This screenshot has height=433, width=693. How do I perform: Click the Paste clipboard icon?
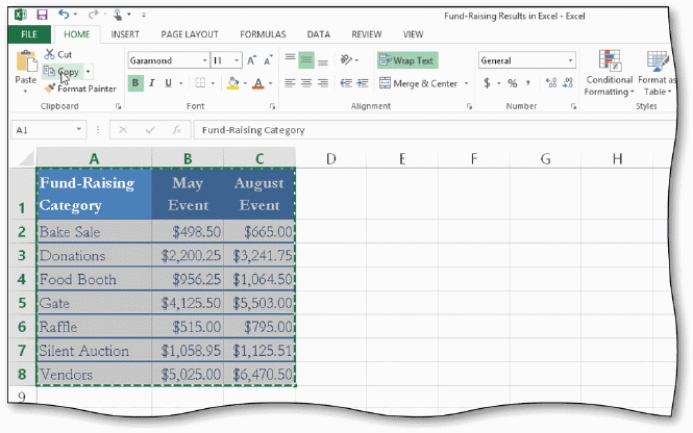click(26, 61)
